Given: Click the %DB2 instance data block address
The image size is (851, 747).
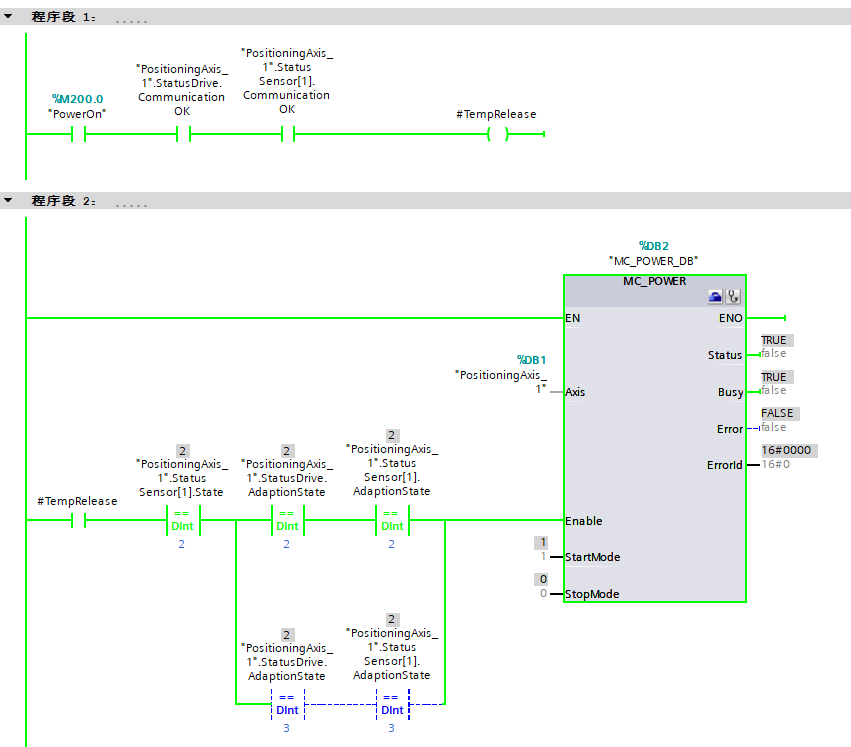Looking at the screenshot, I should click(x=655, y=245).
